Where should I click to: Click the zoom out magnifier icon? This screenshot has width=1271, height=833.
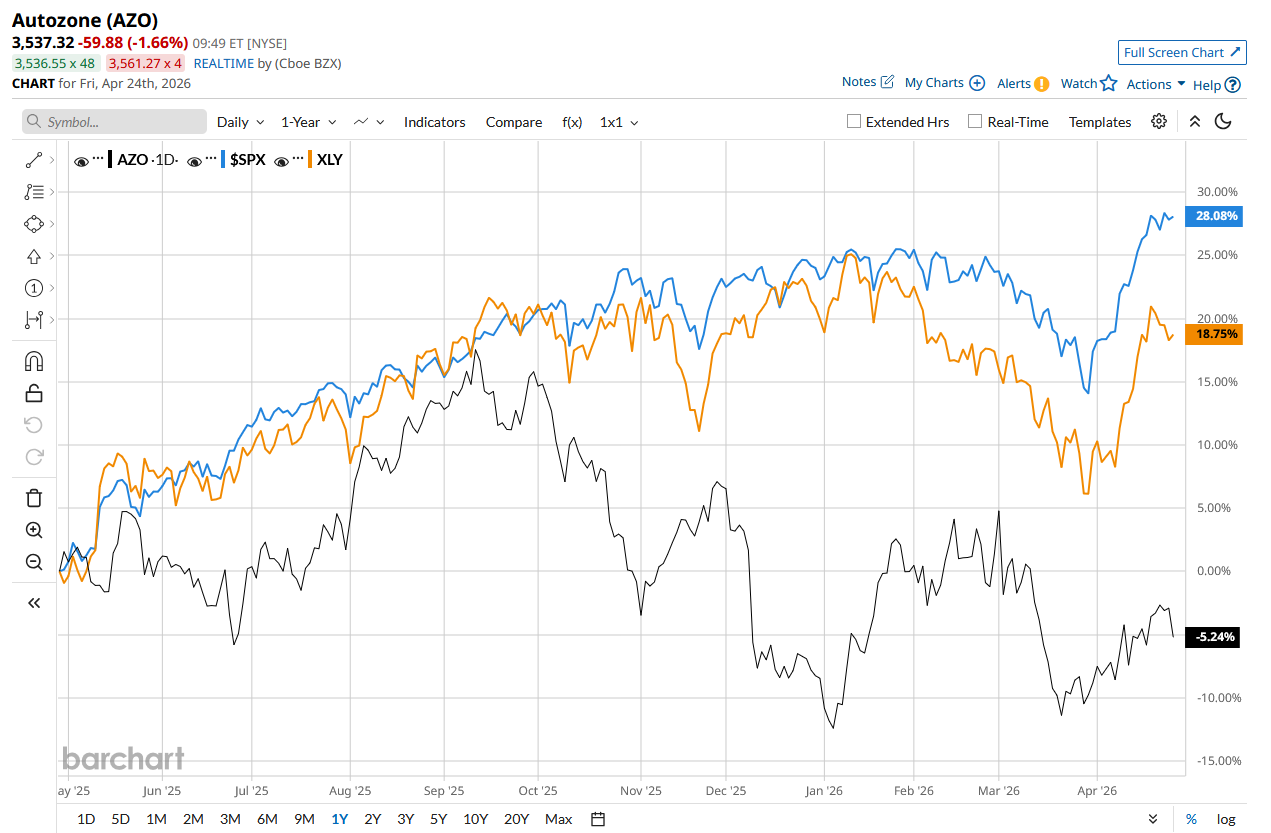point(33,562)
